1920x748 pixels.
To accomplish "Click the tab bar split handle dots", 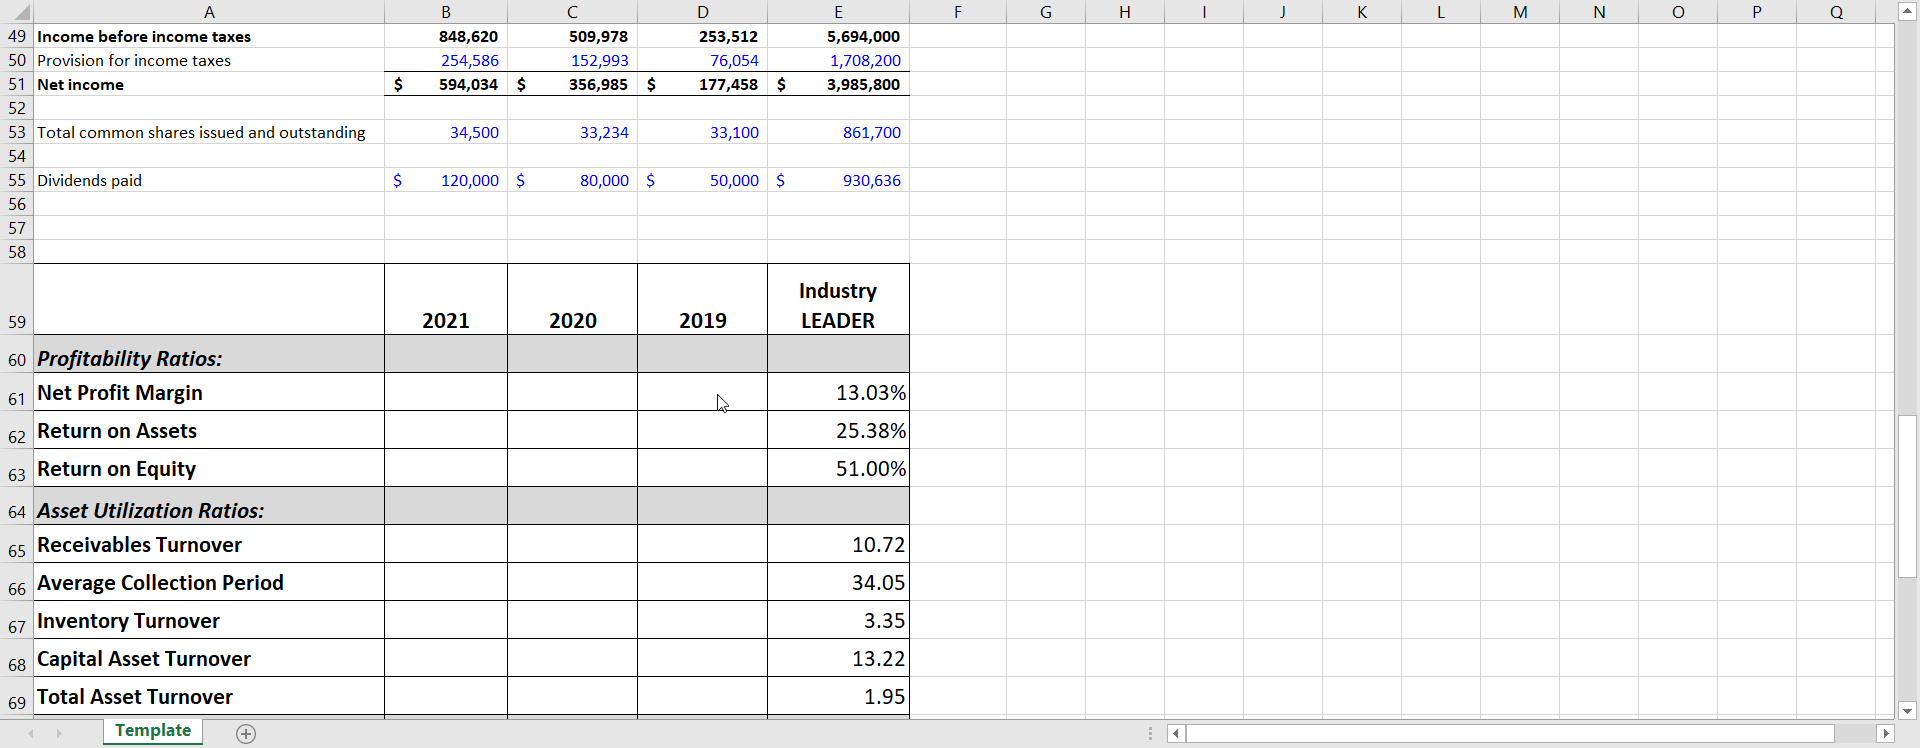I will (1150, 734).
